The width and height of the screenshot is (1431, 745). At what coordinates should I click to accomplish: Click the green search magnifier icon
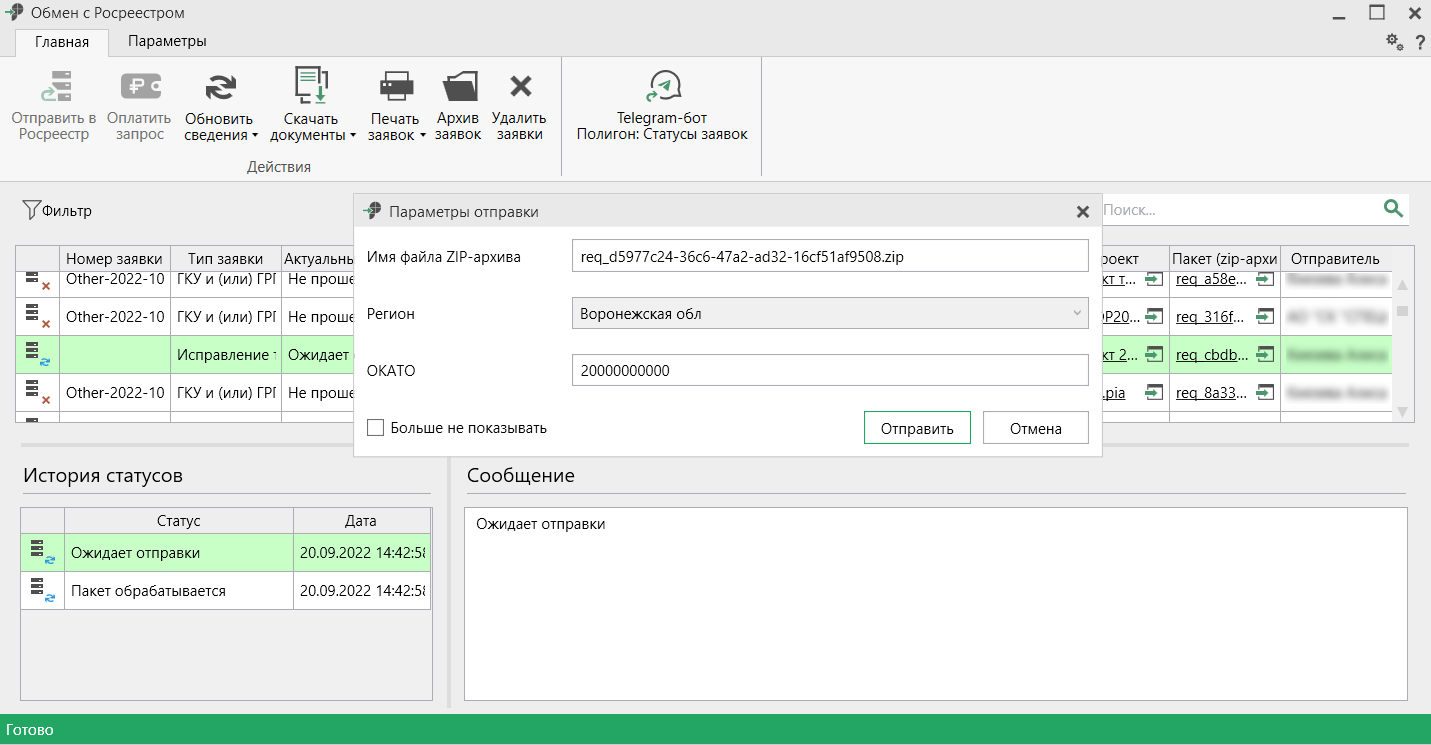(x=1392, y=209)
